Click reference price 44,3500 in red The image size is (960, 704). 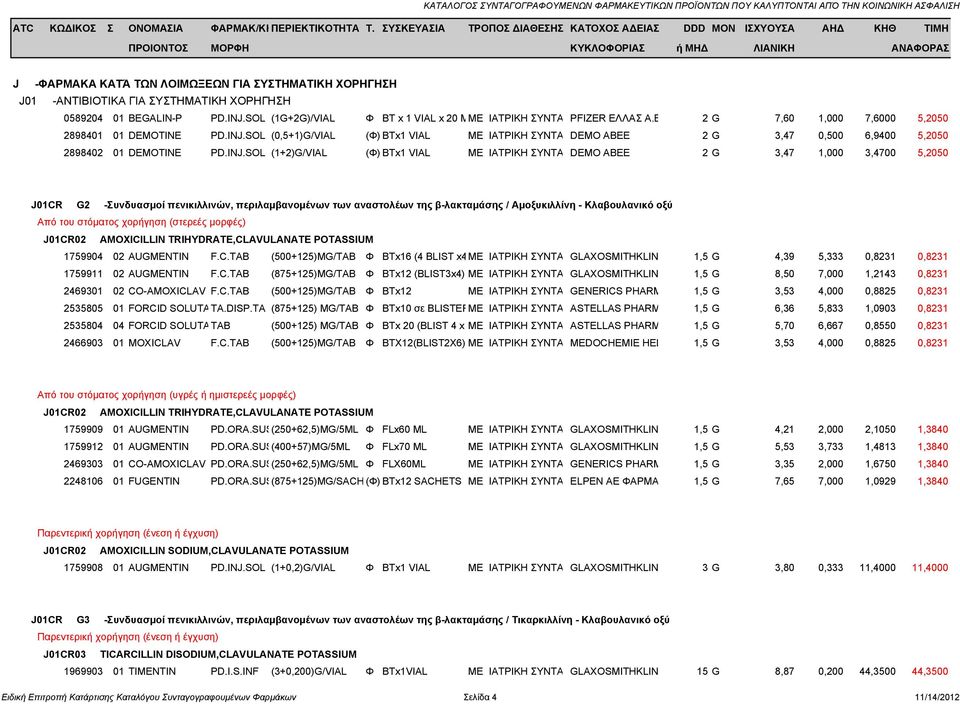click(930, 672)
